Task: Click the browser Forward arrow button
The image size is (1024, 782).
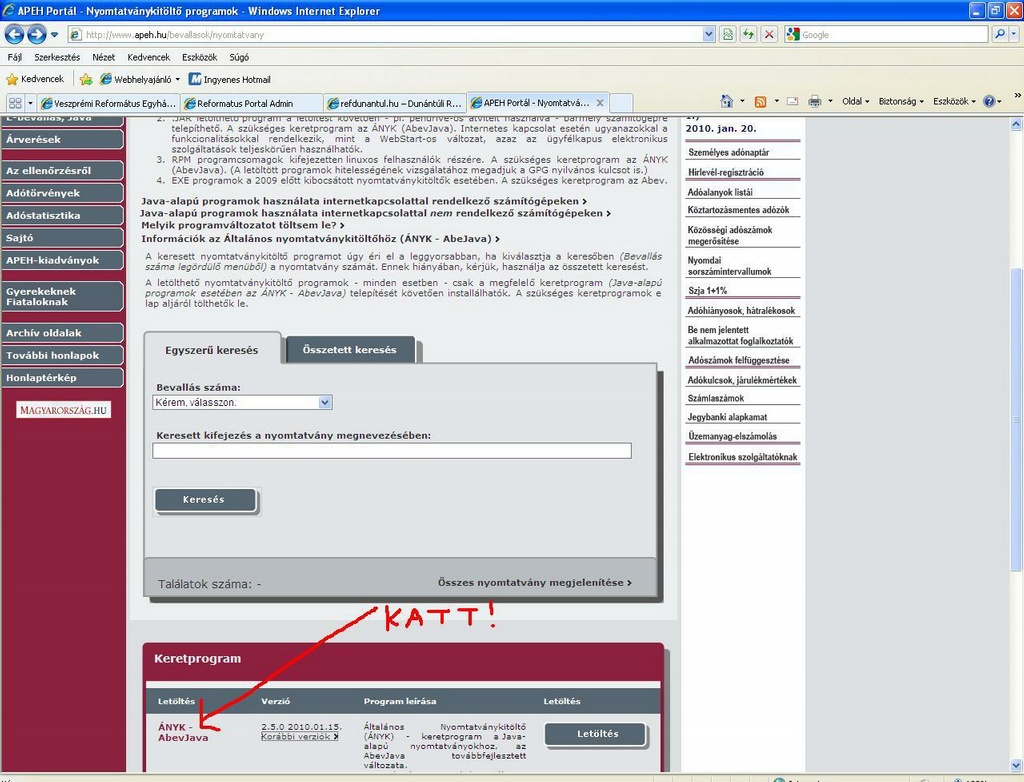Action: tap(37, 34)
